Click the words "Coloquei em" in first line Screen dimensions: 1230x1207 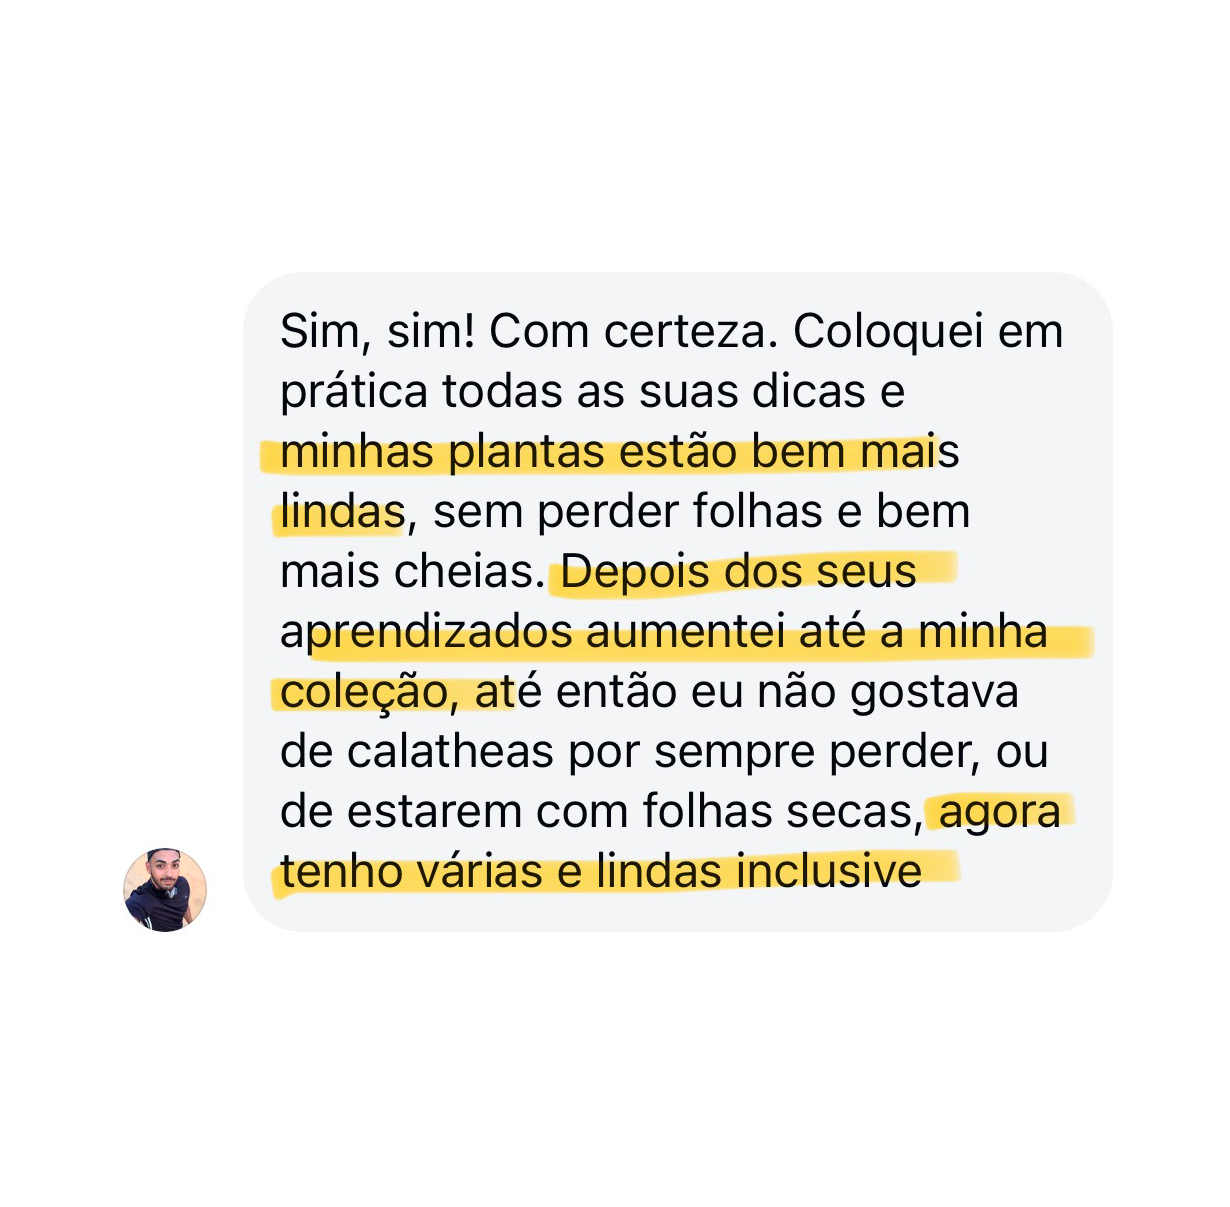click(x=928, y=333)
